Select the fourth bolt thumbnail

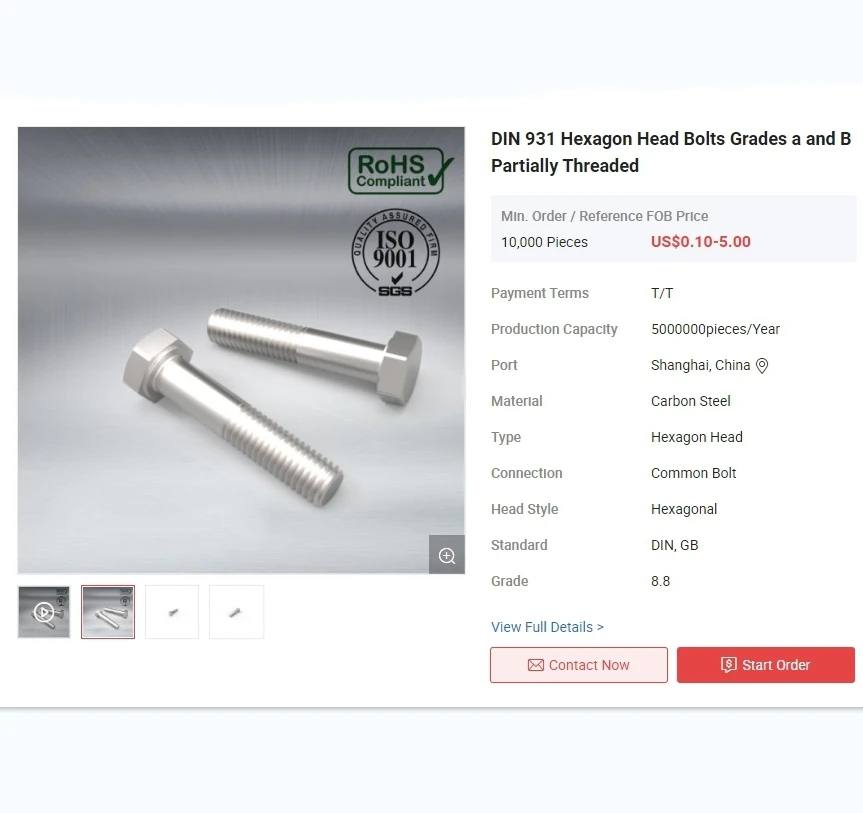[x=236, y=612]
